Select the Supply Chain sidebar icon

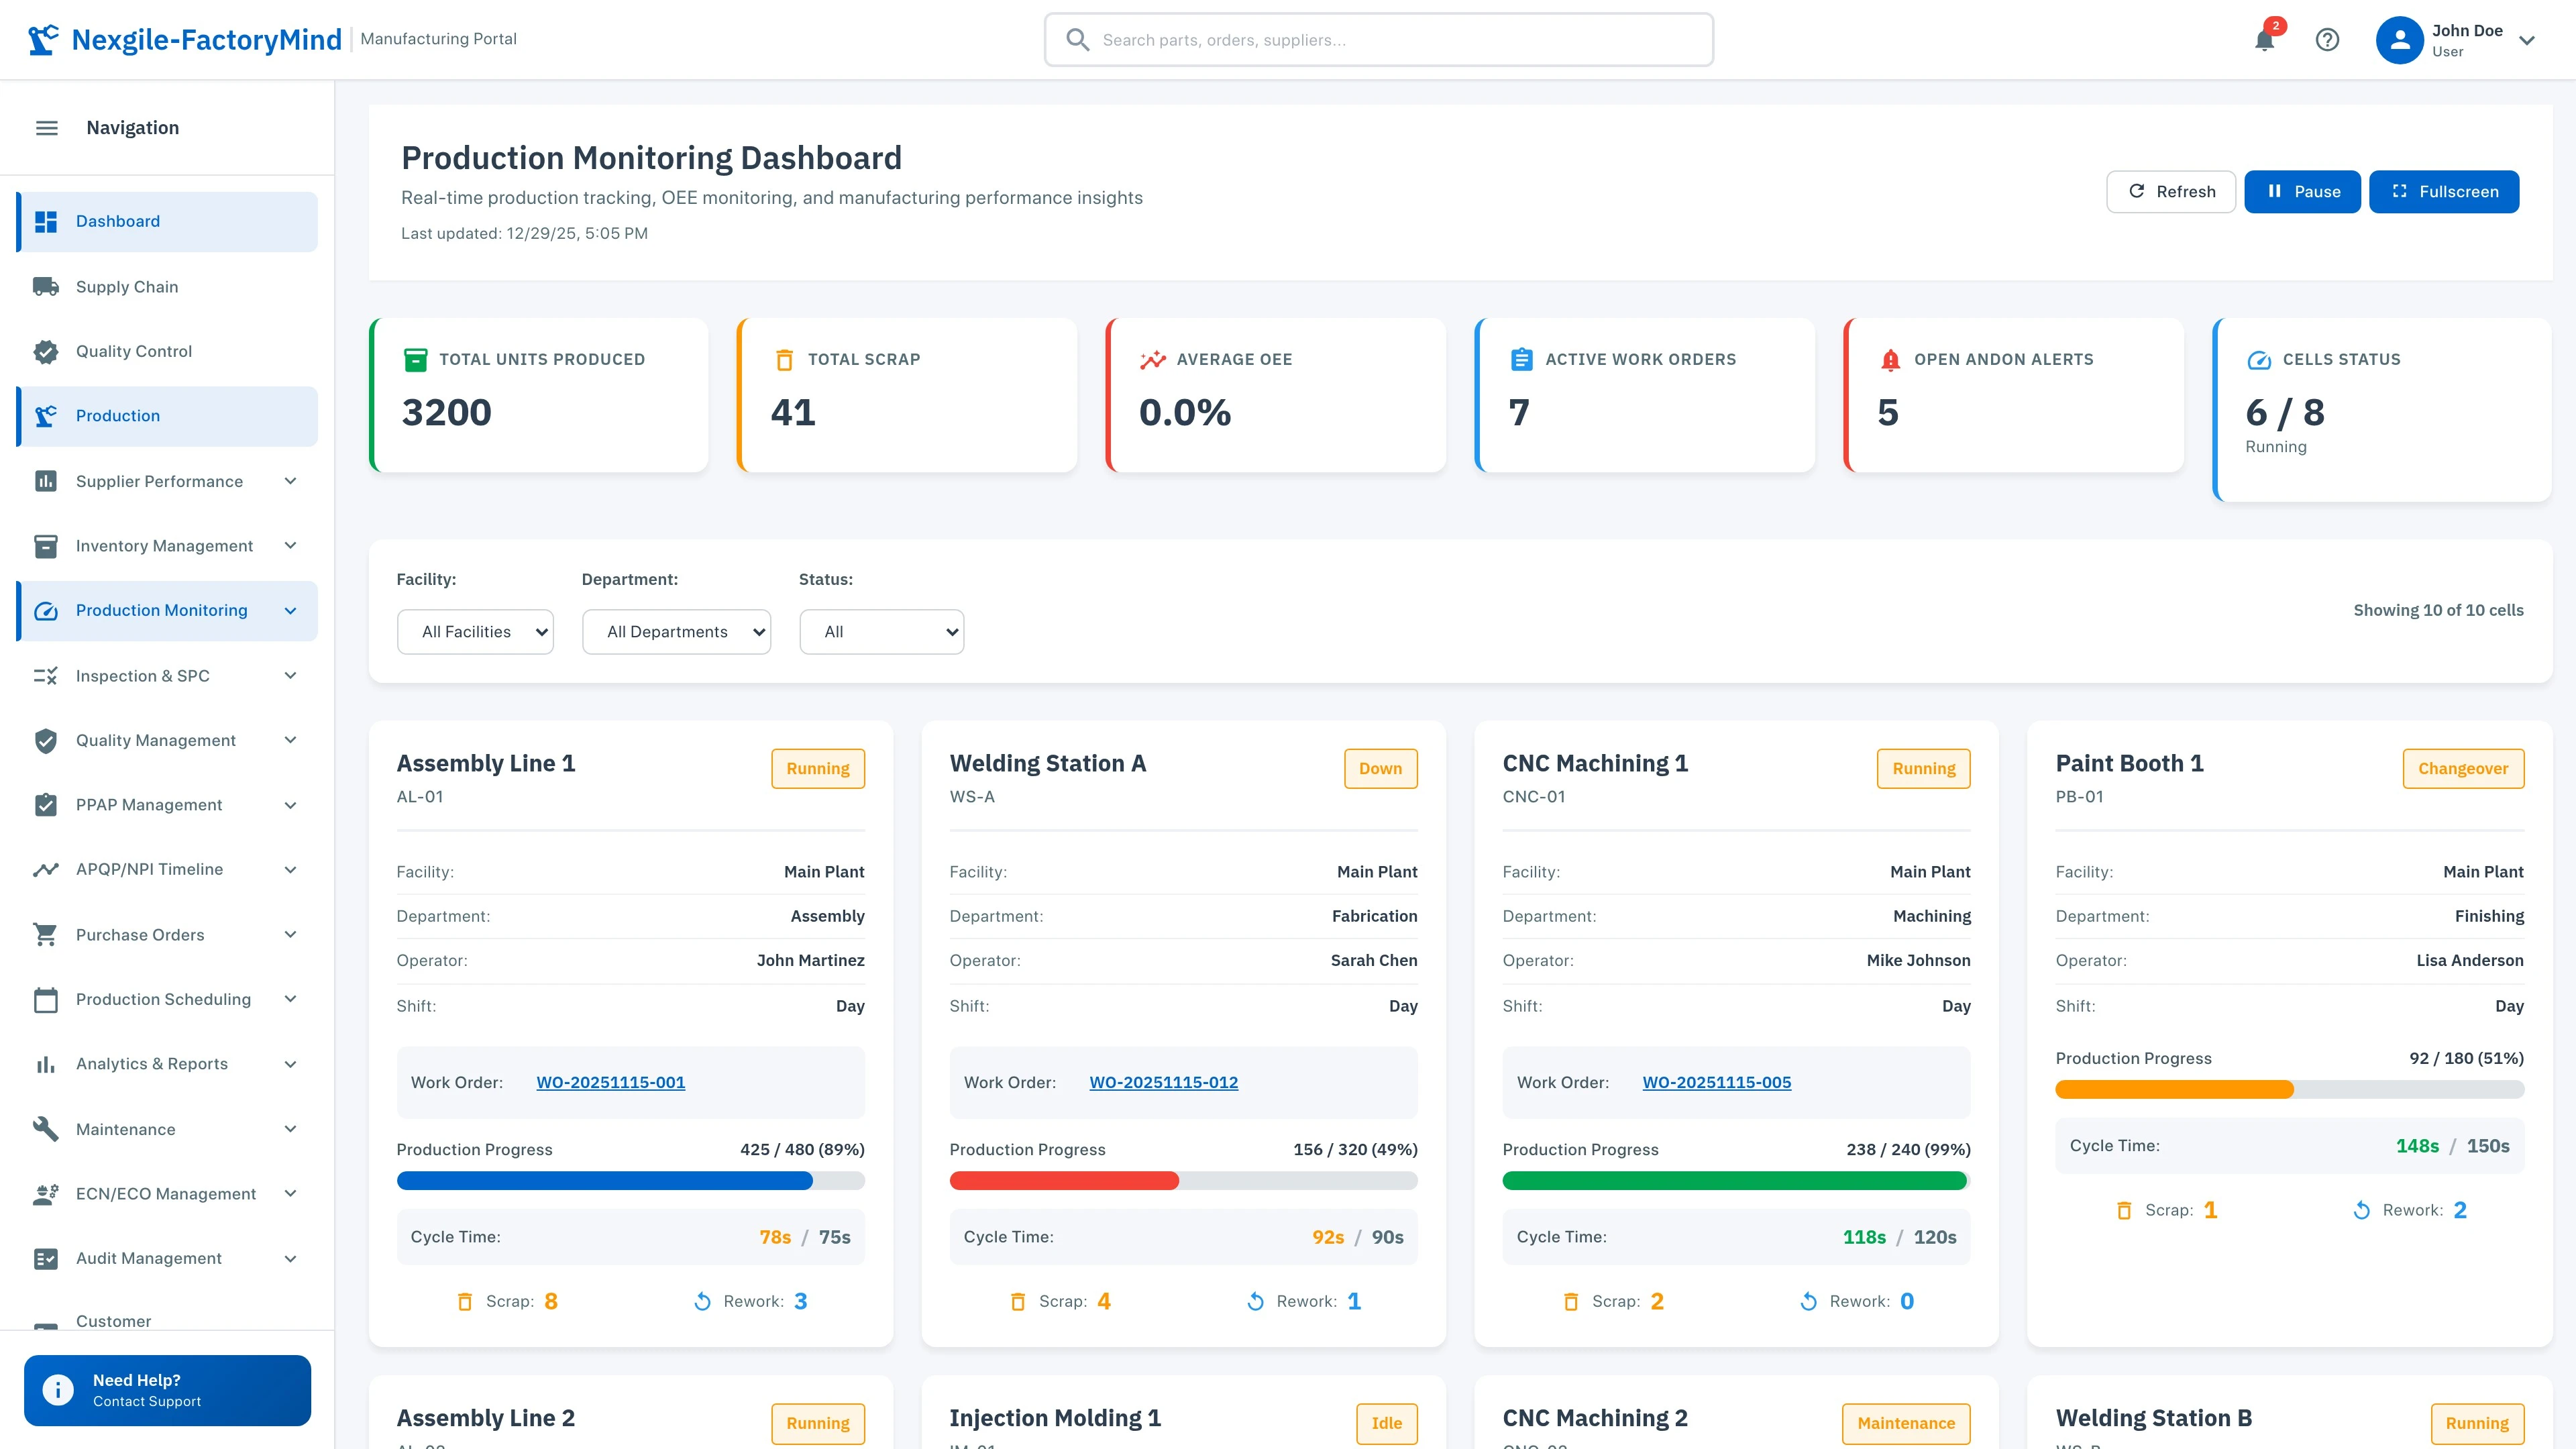pos(46,286)
